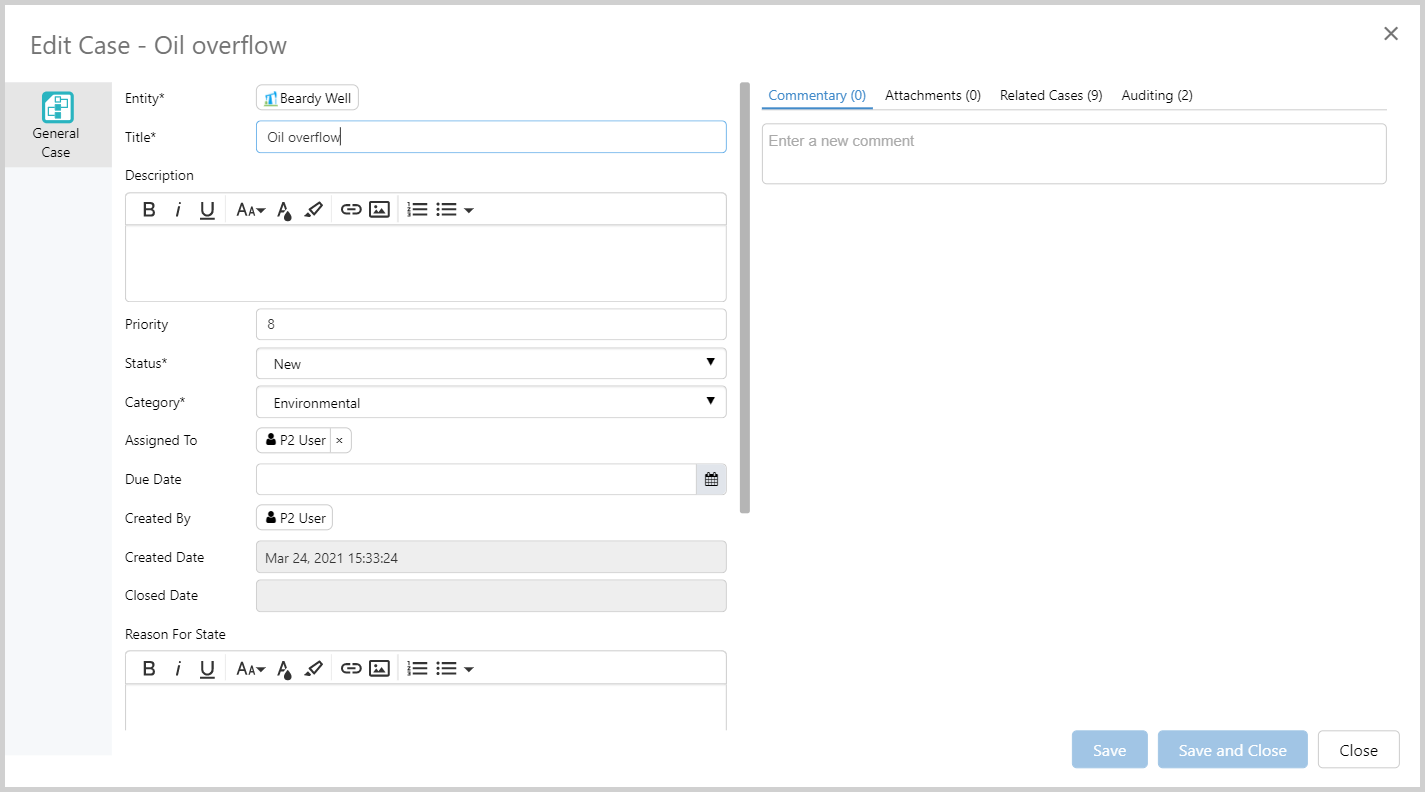This screenshot has width=1425, height=792.
Task: Remove P2 User from Assigned To
Action: coord(340,440)
